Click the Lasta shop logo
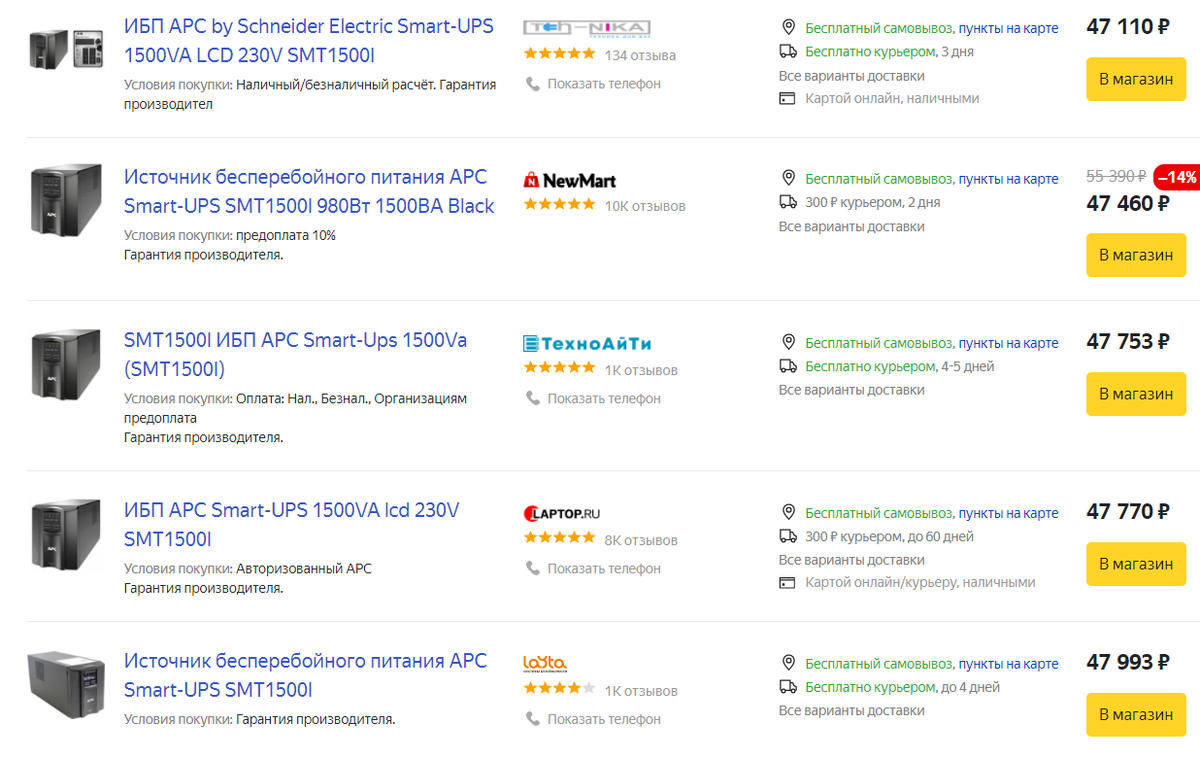1200x758 pixels. point(545,664)
